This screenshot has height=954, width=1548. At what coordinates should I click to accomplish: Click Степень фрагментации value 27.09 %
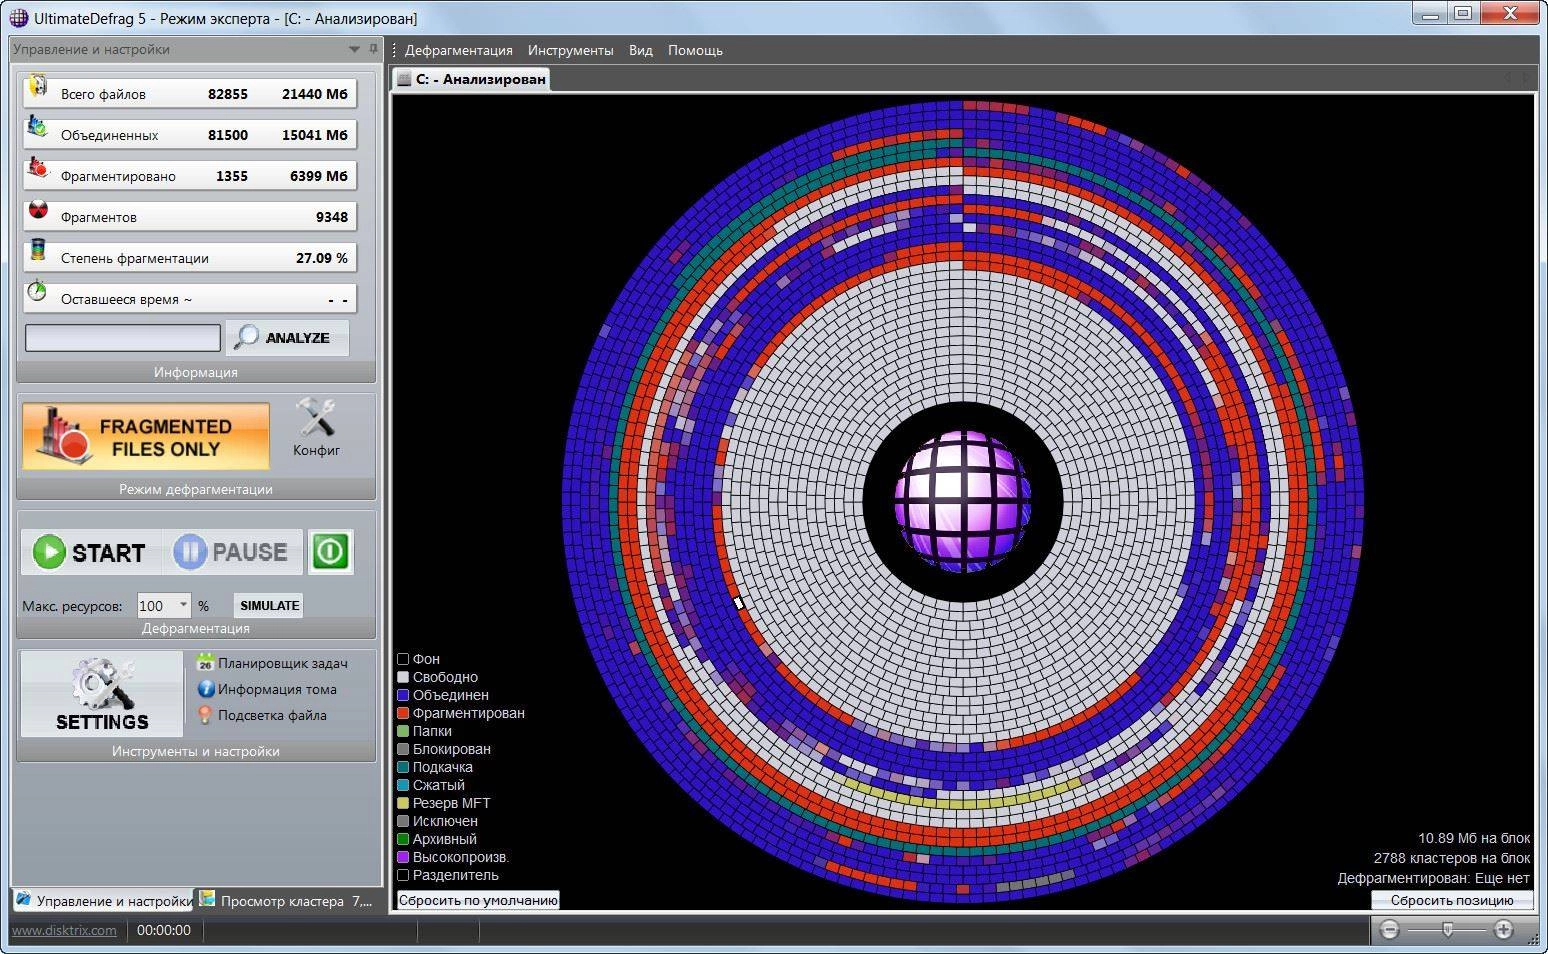(322, 258)
